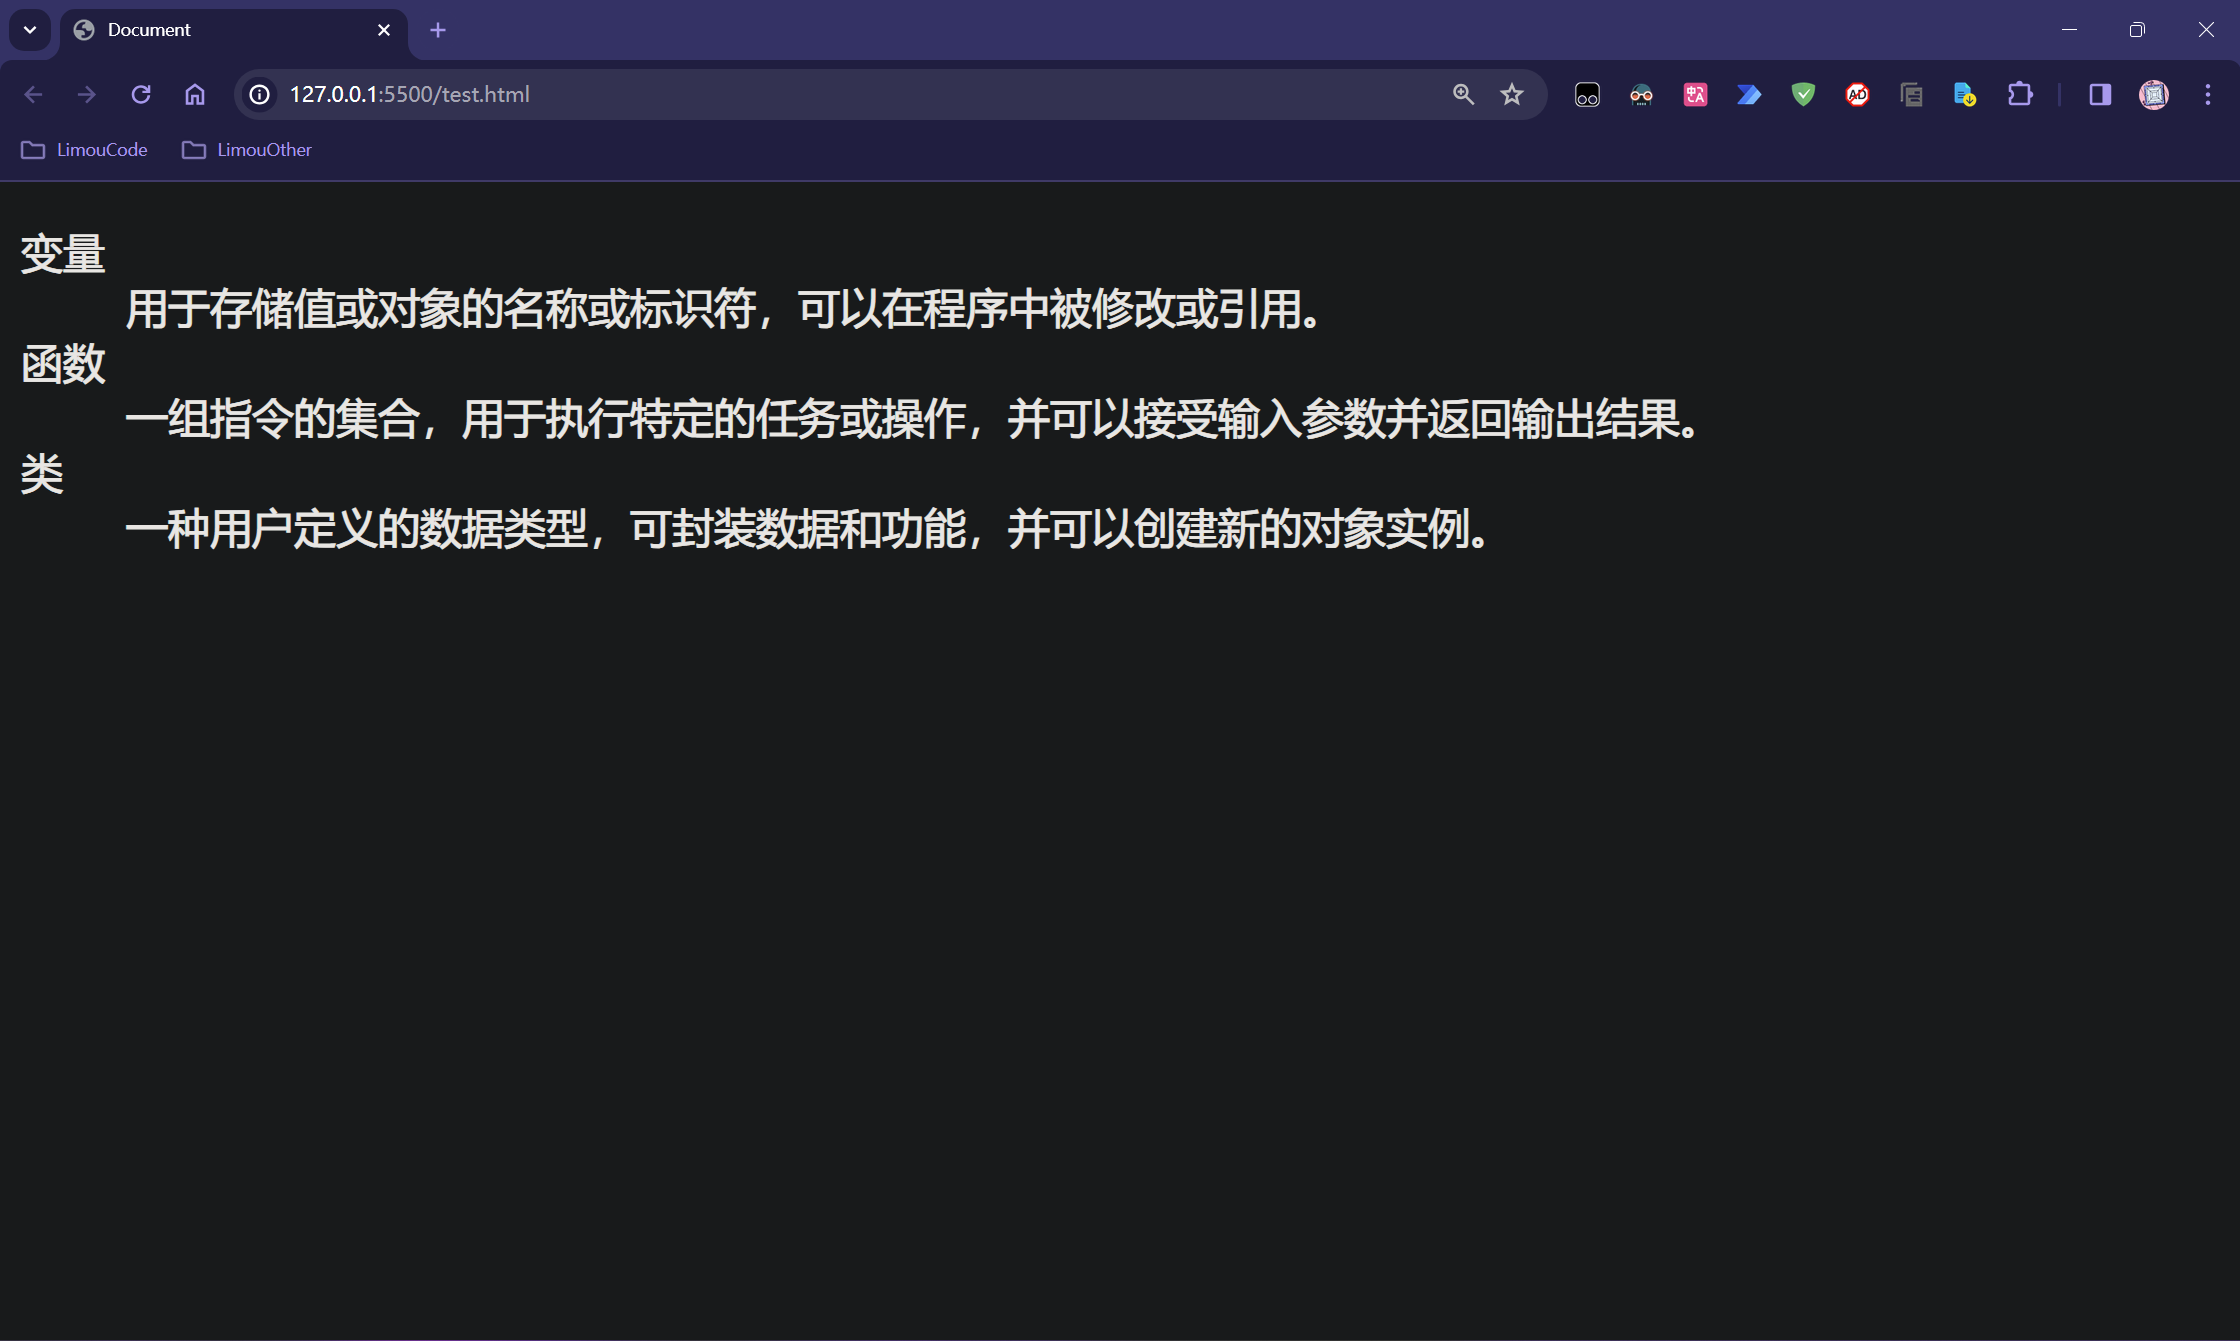Bookmark this page with the star icon
This screenshot has width=2240, height=1341.
pos(1511,94)
